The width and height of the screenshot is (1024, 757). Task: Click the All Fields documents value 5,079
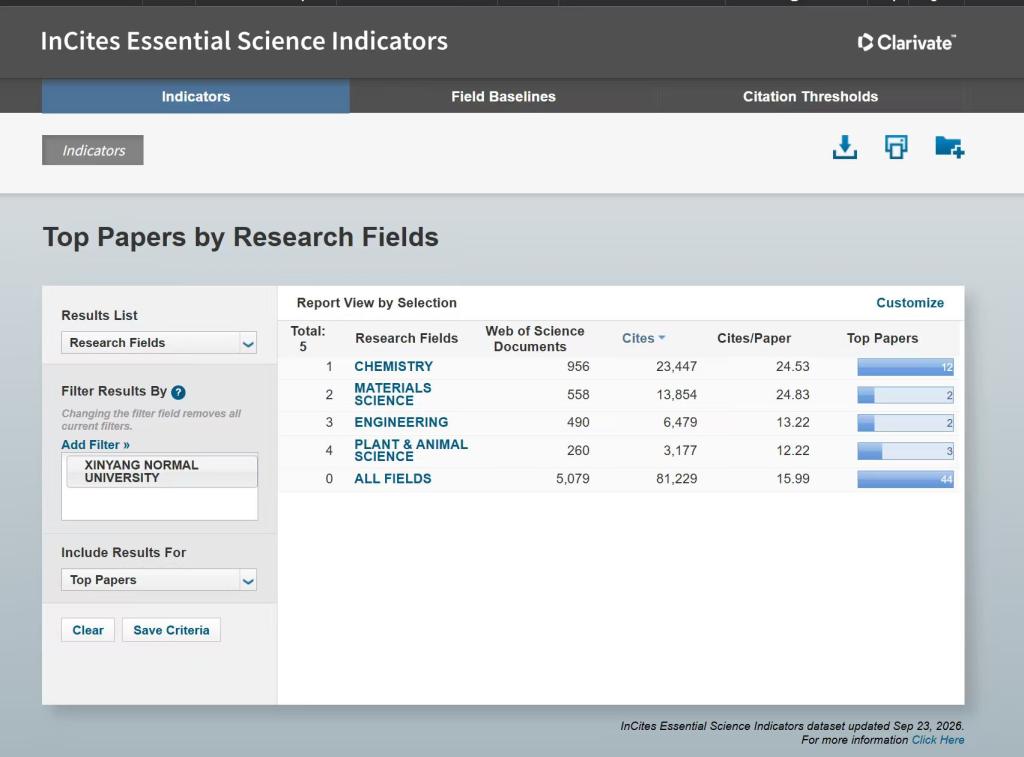(x=573, y=479)
